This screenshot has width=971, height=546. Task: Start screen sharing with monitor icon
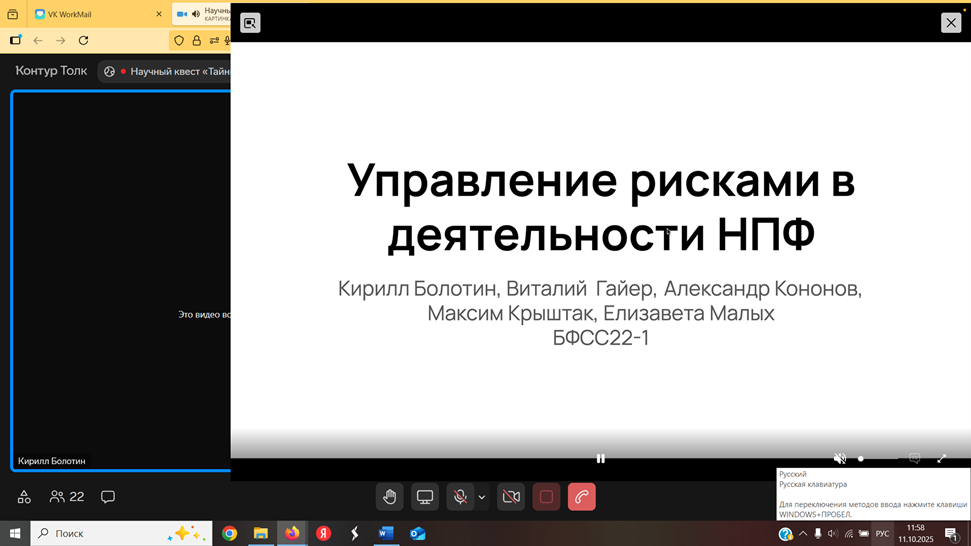(x=425, y=497)
